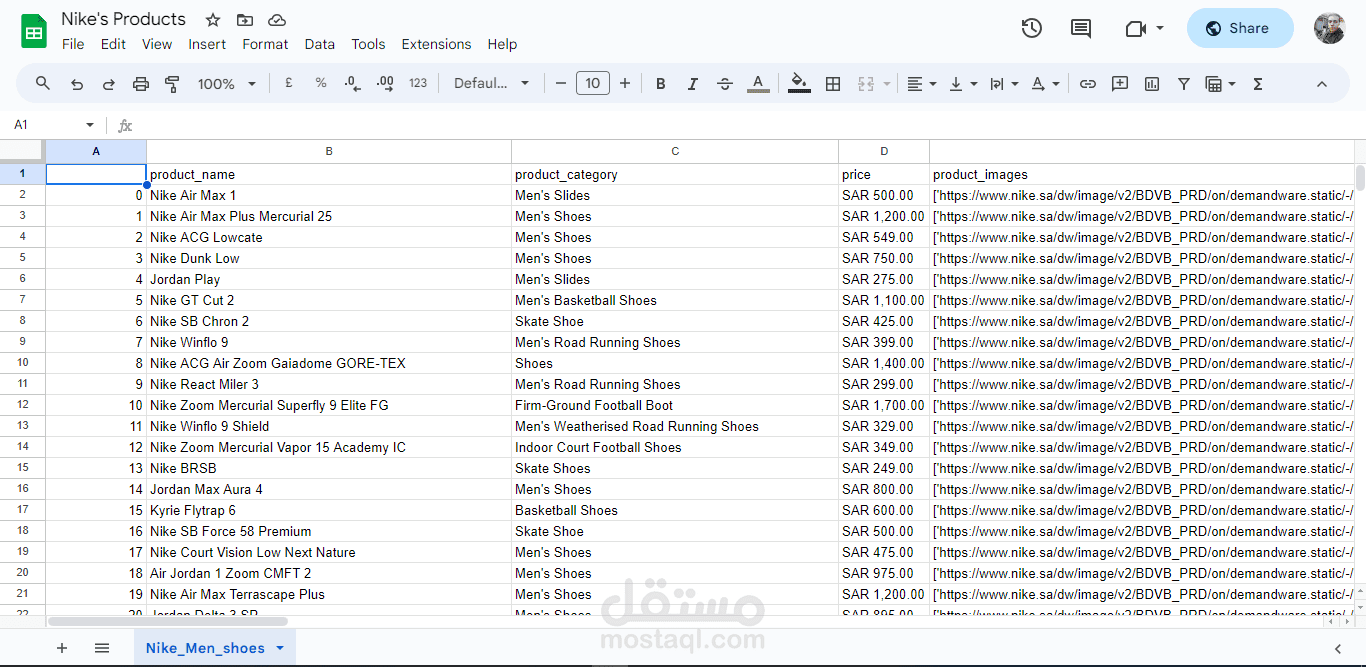Increase font size plus button

(x=625, y=84)
